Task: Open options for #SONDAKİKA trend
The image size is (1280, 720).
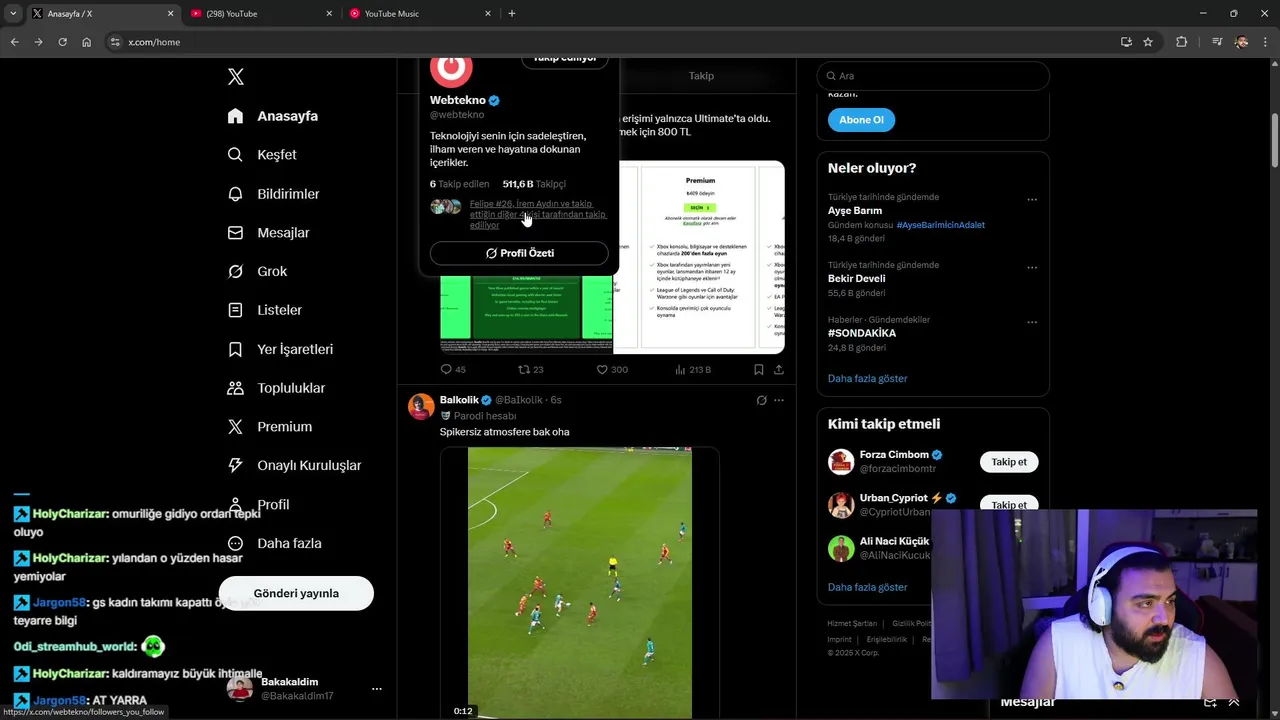Action: tap(1032, 322)
